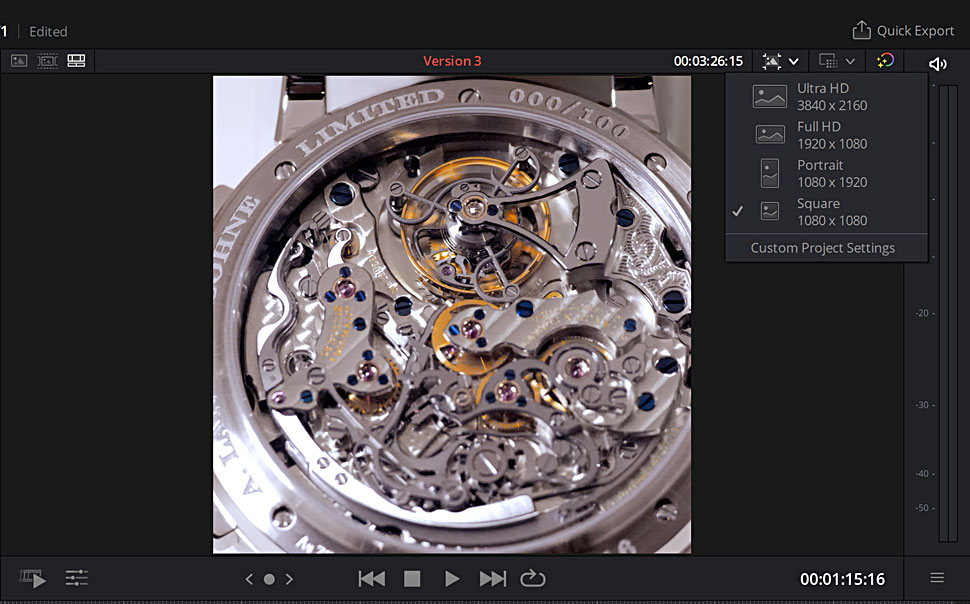Choose Full HD 1920 x 1080 resolution
The height and width of the screenshot is (604, 970).
point(826,135)
